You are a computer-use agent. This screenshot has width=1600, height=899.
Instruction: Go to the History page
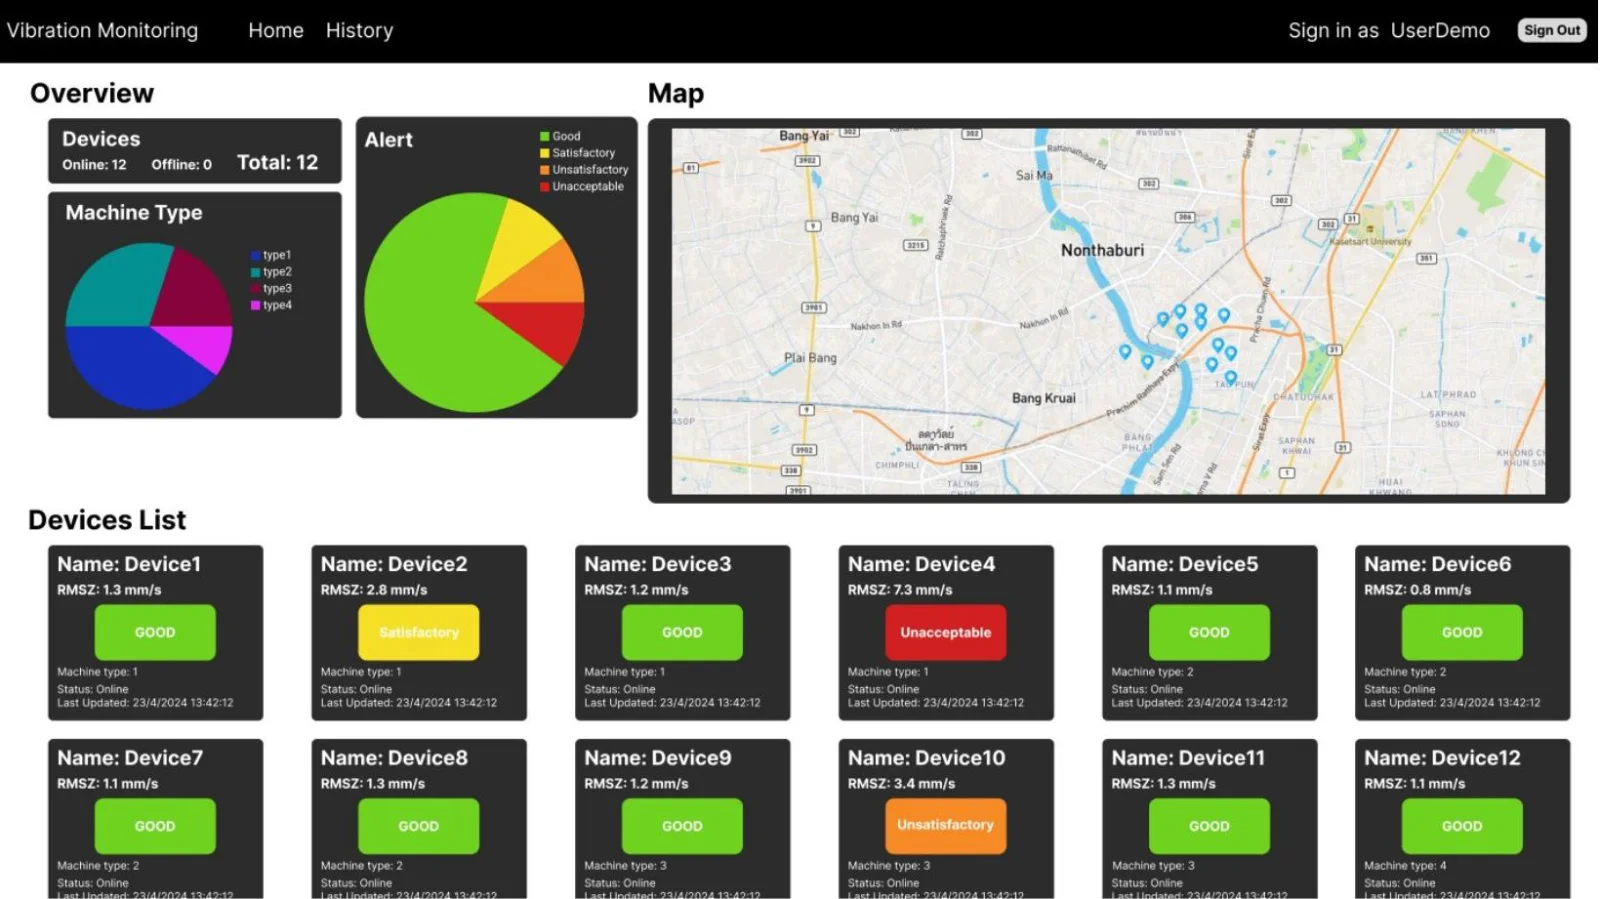(359, 31)
